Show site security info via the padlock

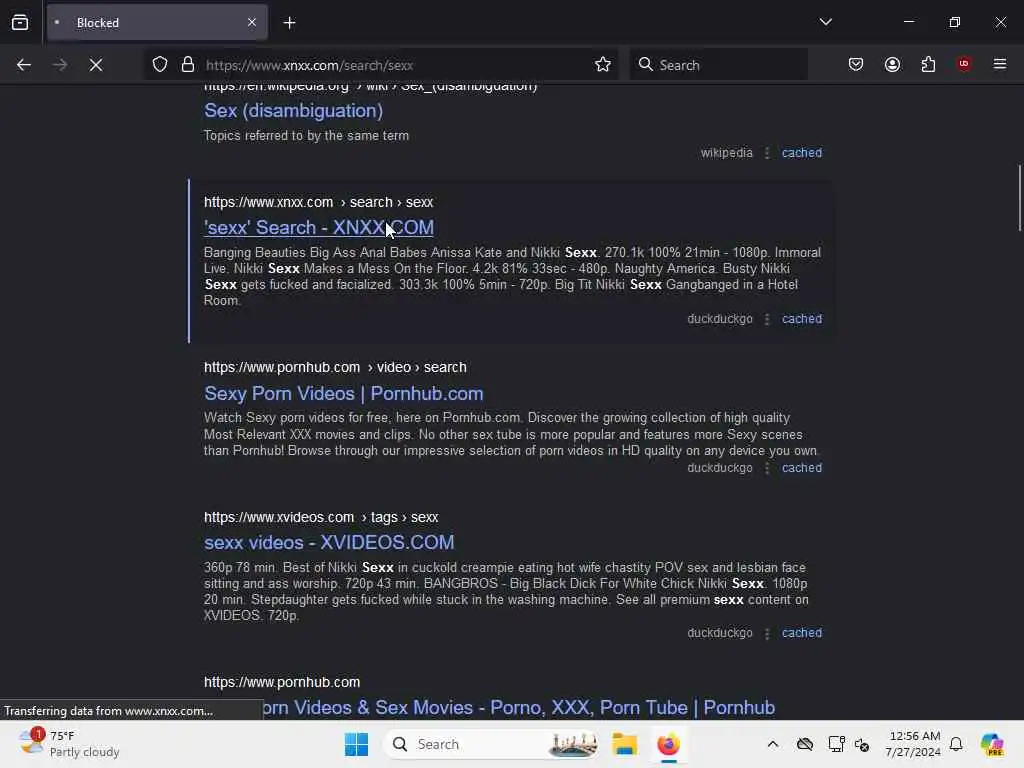(x=188, y=64)
